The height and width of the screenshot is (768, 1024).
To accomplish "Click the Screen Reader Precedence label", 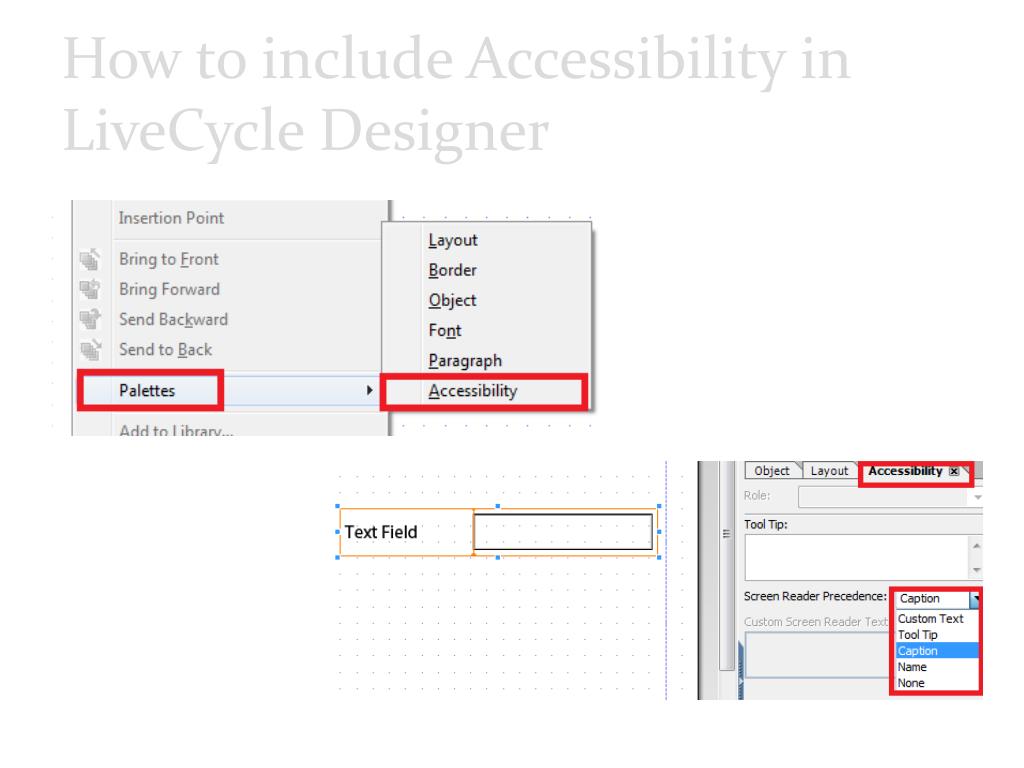I will (x=815, y=596).
